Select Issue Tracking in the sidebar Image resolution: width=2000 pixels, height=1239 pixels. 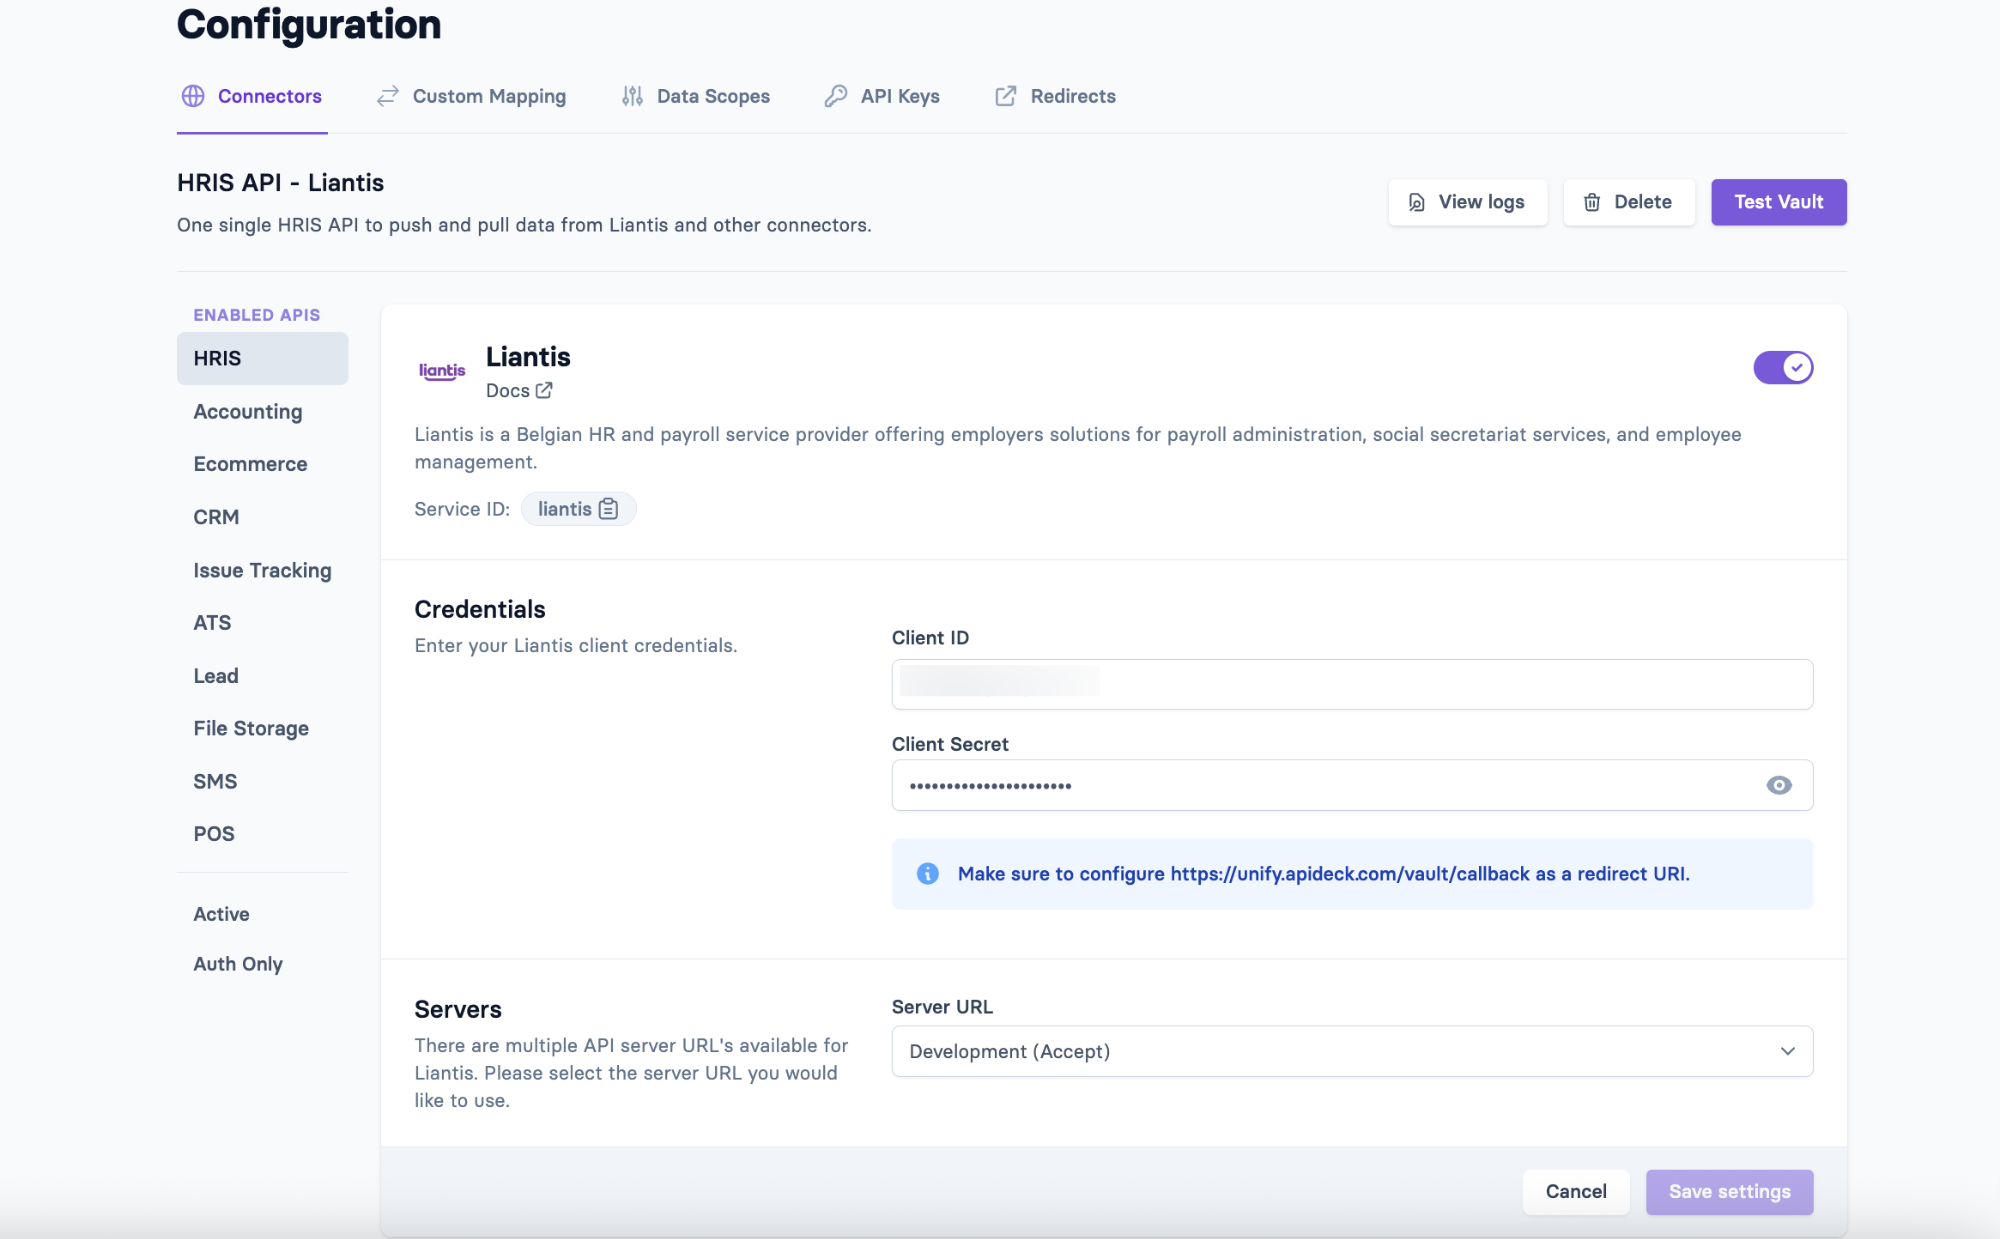point(262,570)
